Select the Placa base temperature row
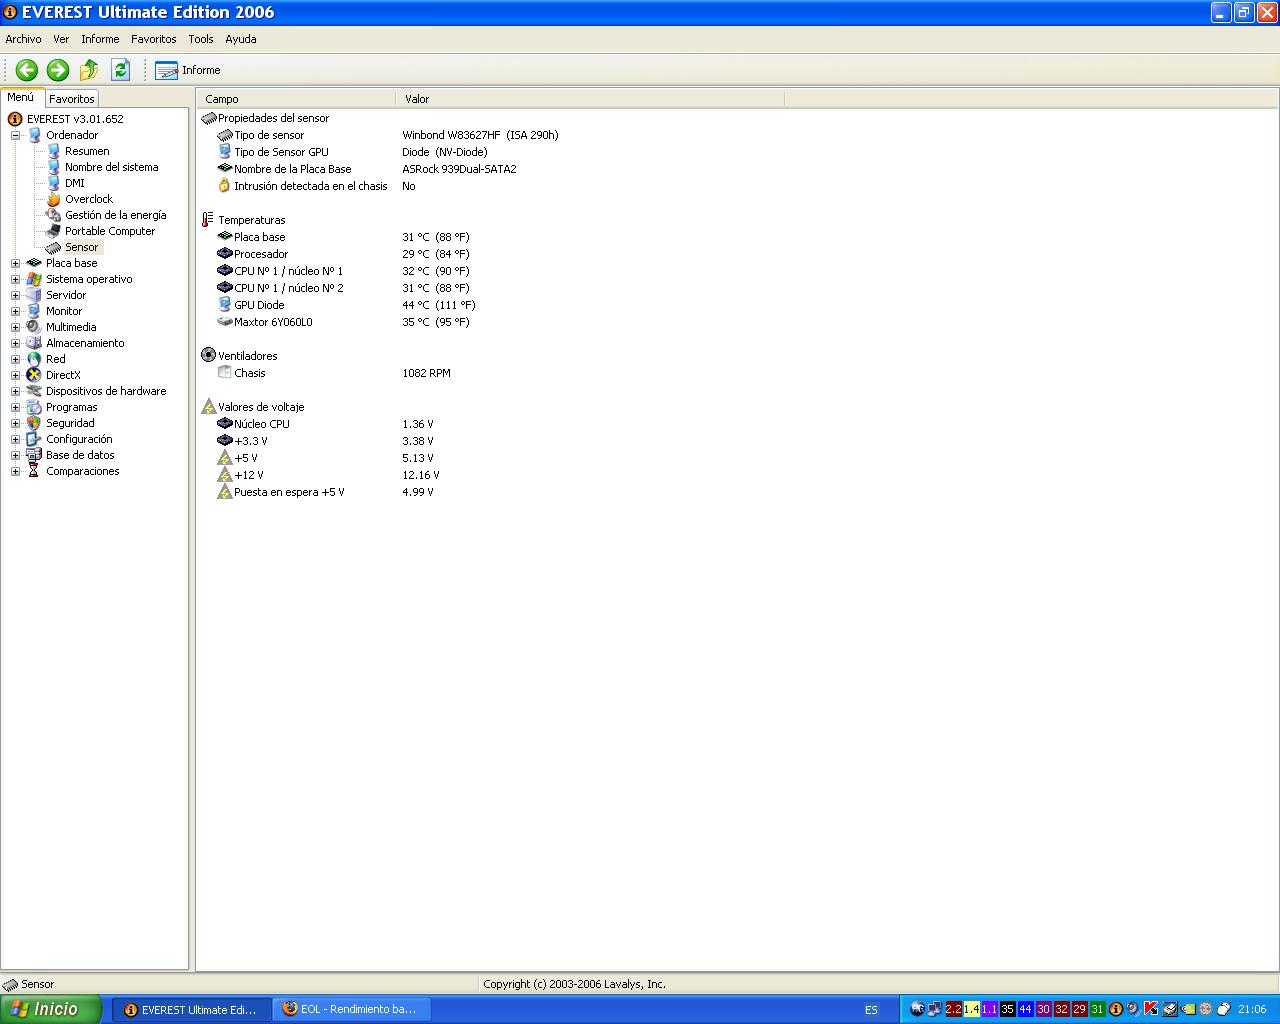The image size is (1280, 1024). pos(343,237)
